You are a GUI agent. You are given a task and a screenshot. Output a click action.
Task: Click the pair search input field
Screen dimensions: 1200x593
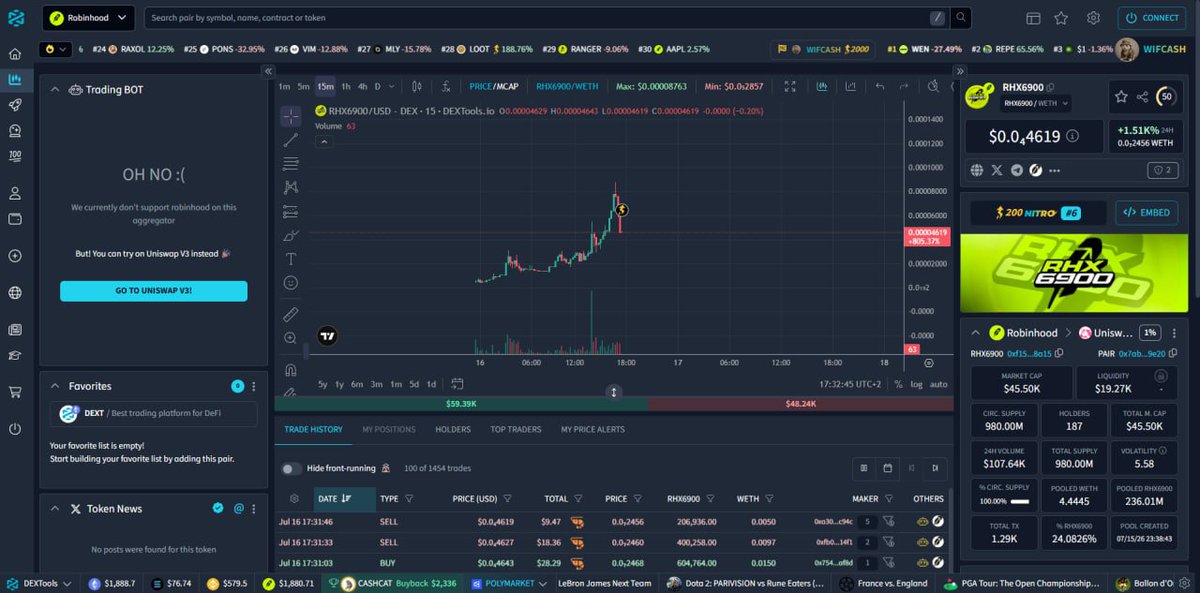536,18
